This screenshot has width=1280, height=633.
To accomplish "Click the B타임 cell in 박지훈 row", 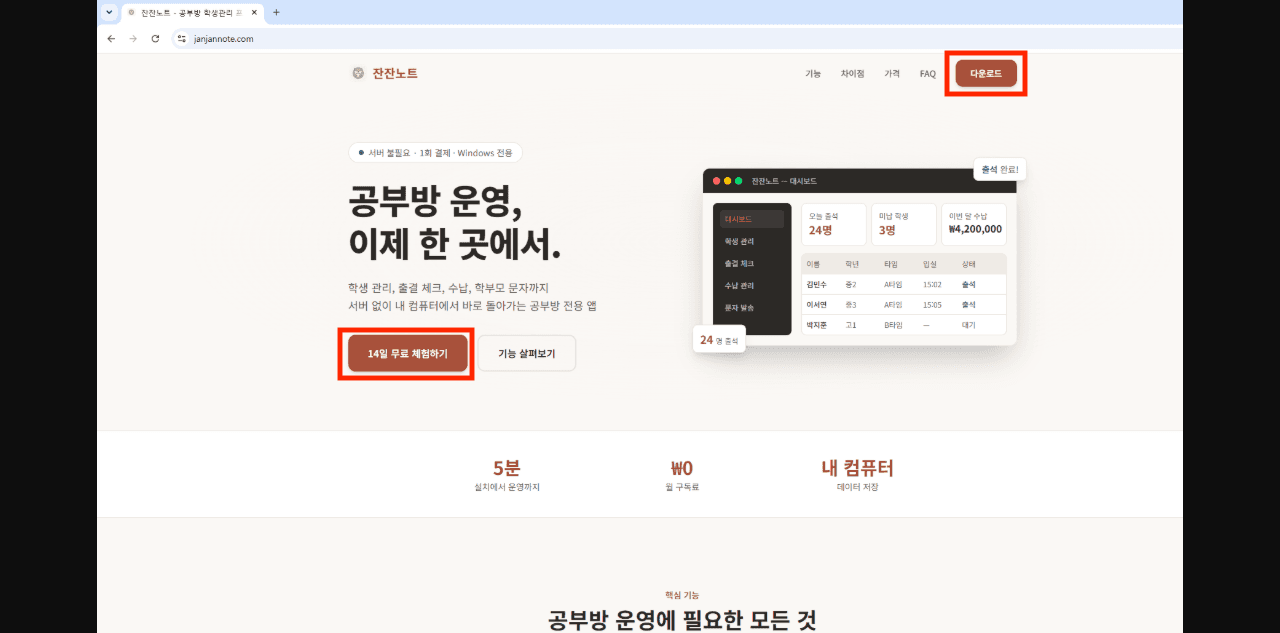I will [893, 325].
